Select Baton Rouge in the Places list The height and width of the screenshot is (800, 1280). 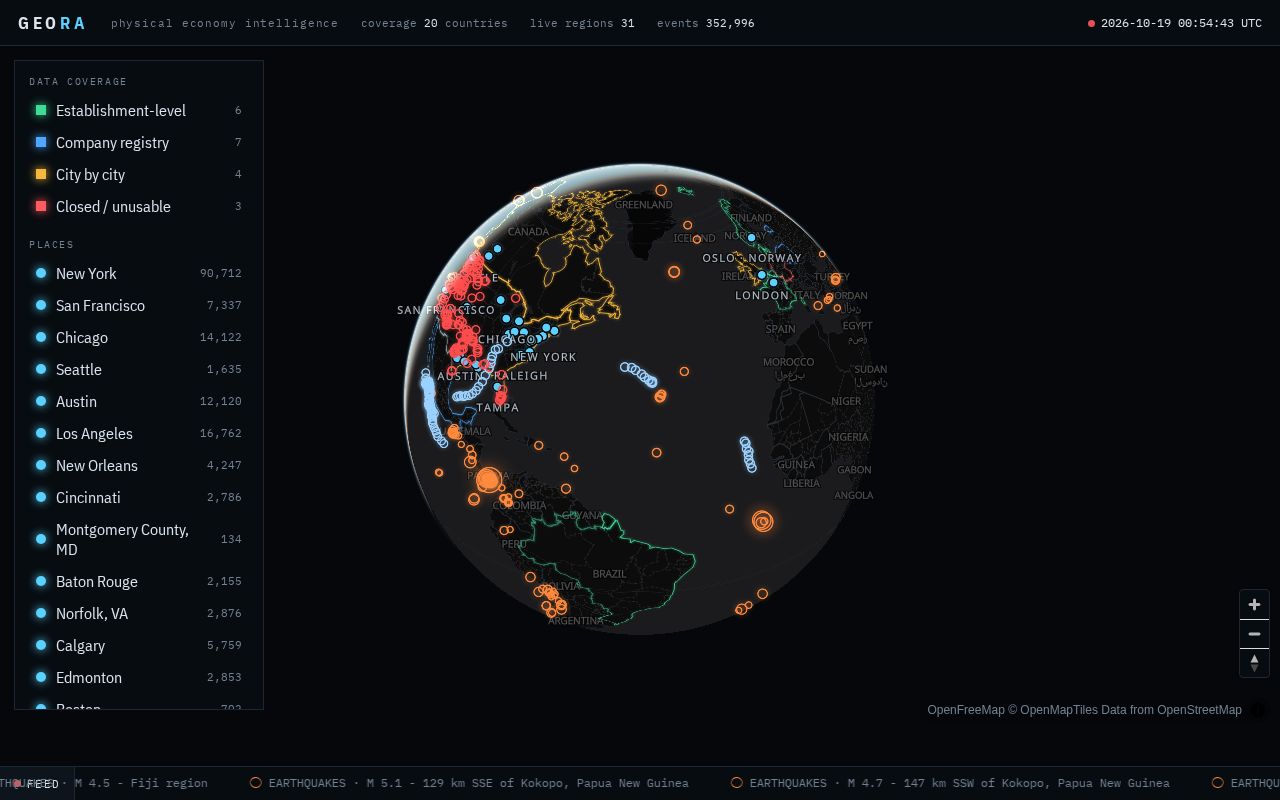[x=139, y=581]
